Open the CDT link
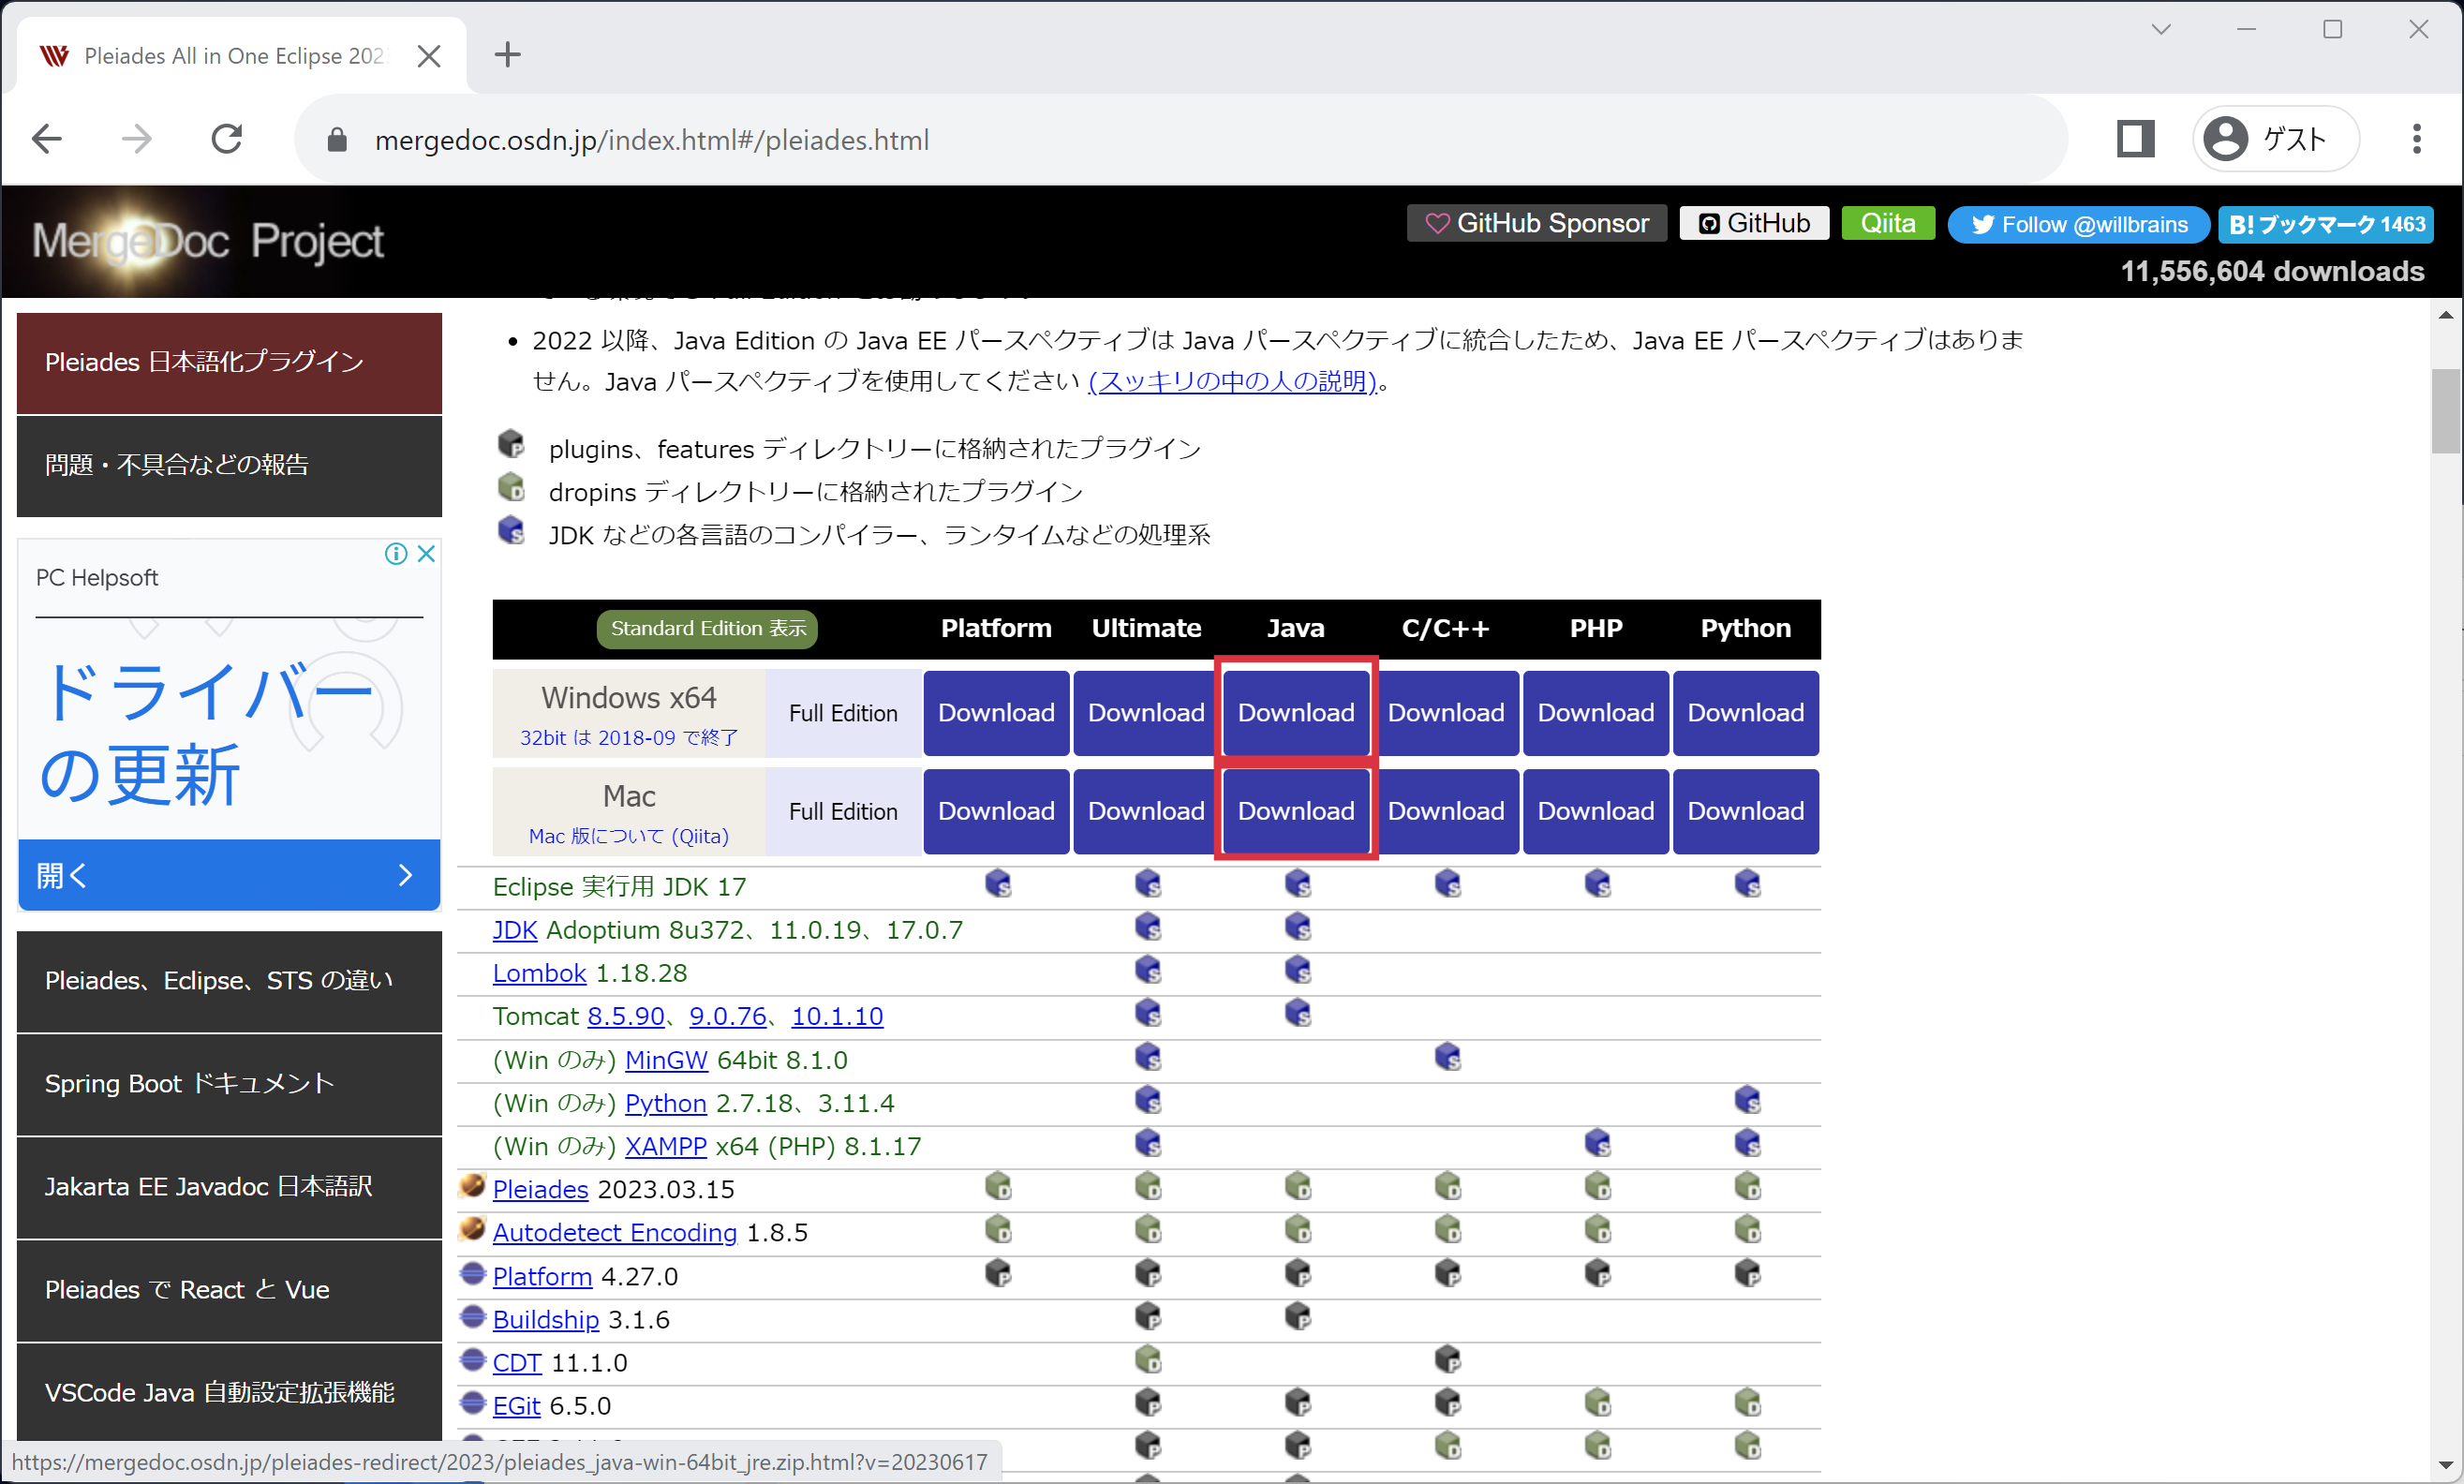 click(x=517, y=1362)
